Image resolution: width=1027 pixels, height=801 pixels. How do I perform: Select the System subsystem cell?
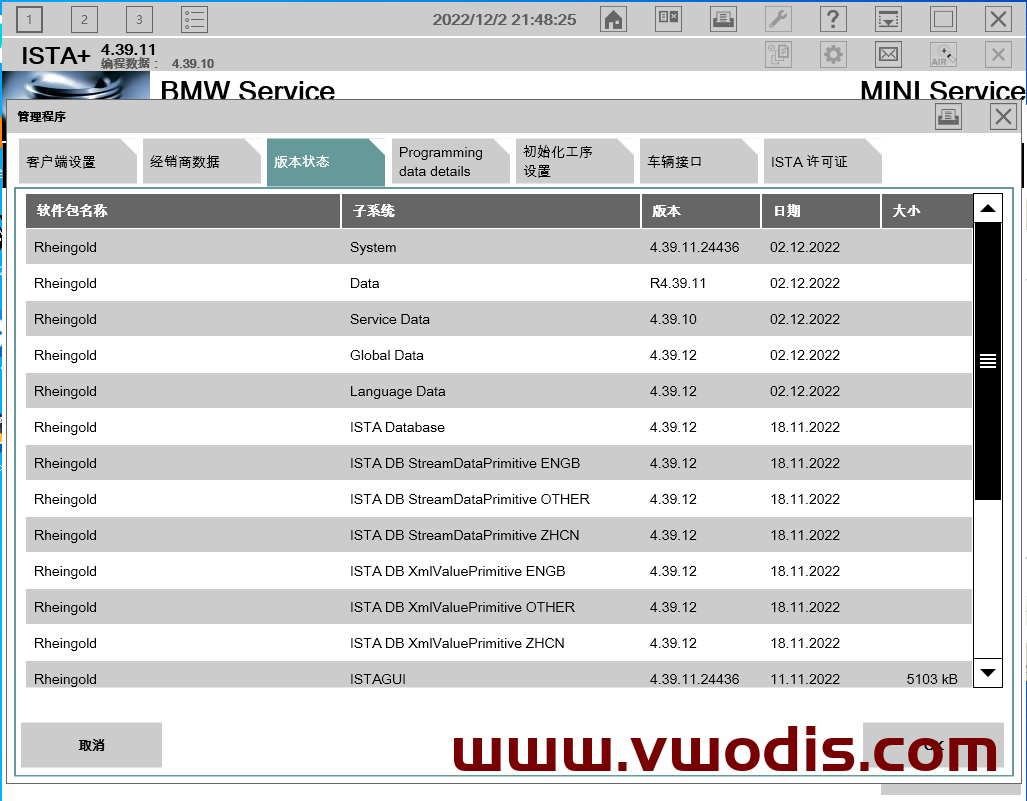pos(373,247)
